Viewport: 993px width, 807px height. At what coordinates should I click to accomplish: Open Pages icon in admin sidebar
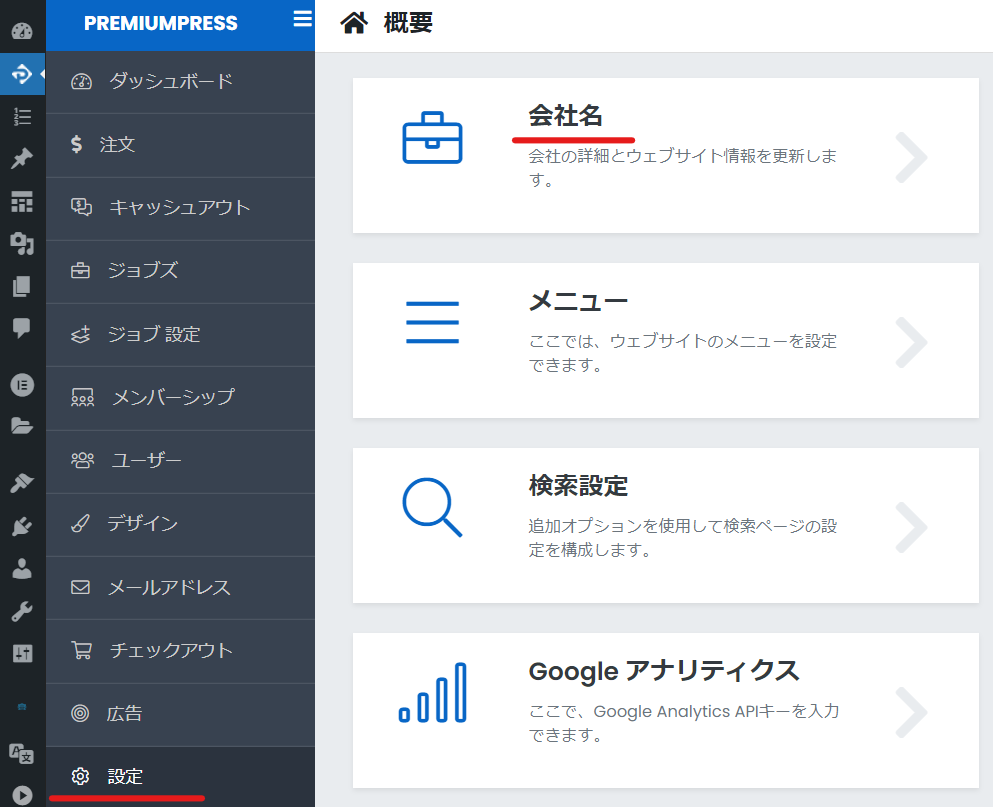pyautogui.click(x=22, y=286)
